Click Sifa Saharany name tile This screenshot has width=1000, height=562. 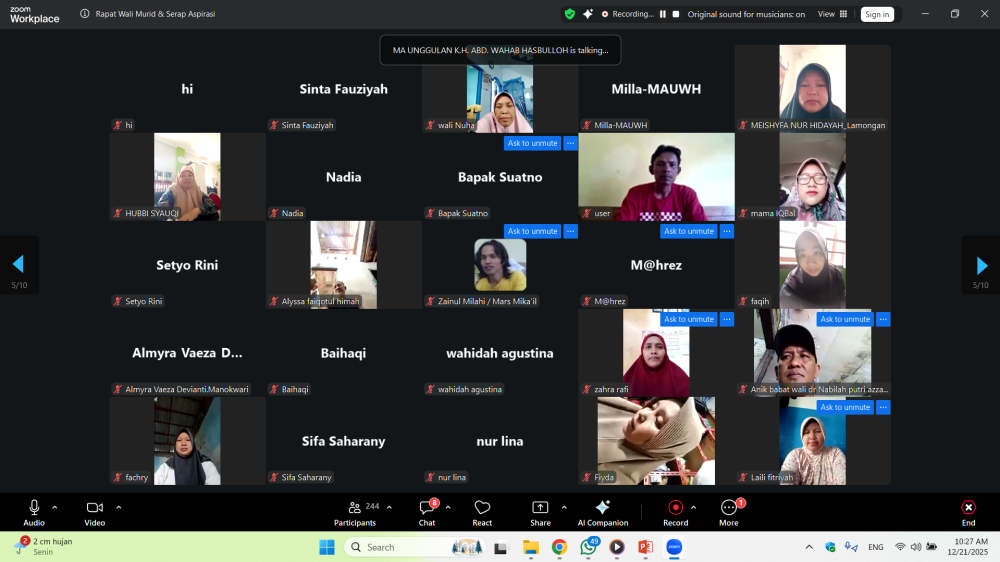344,441
